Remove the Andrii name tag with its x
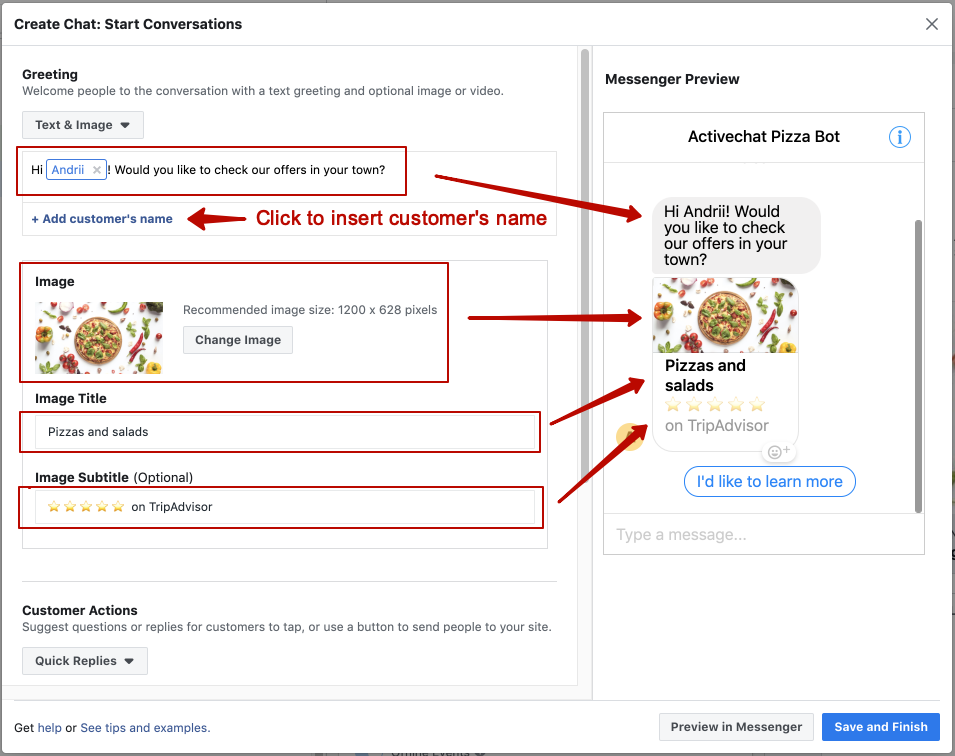Viewport: 955px width, 756px height. tap(96, 170)
